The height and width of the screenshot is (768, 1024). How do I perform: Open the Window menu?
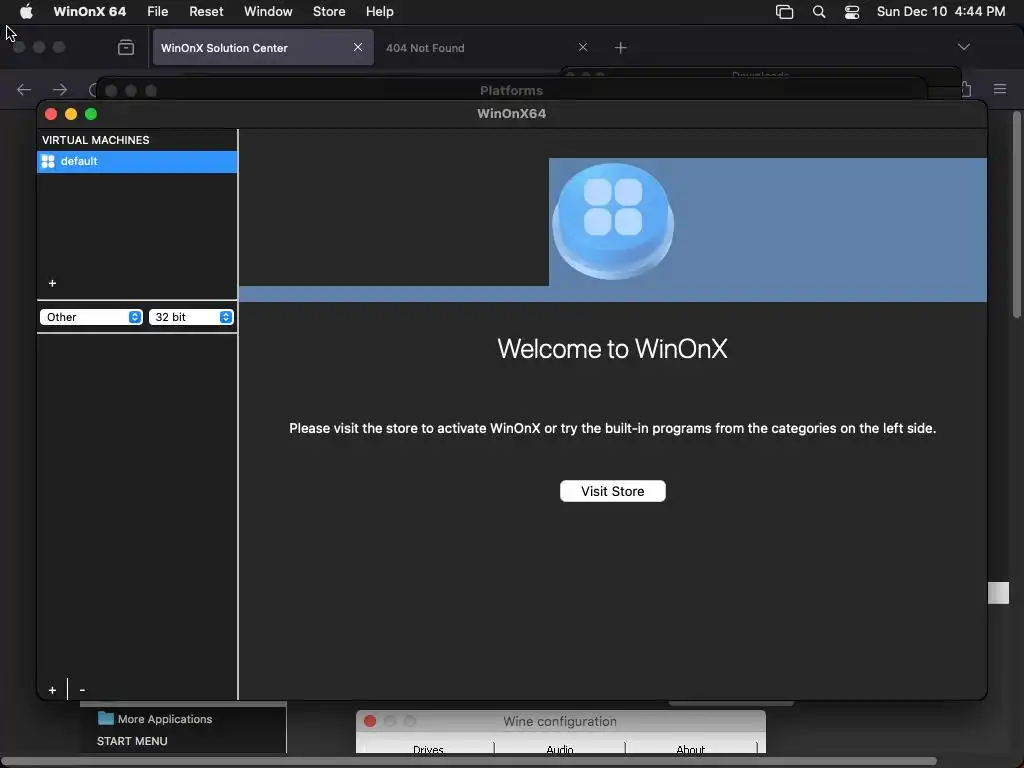268,12
